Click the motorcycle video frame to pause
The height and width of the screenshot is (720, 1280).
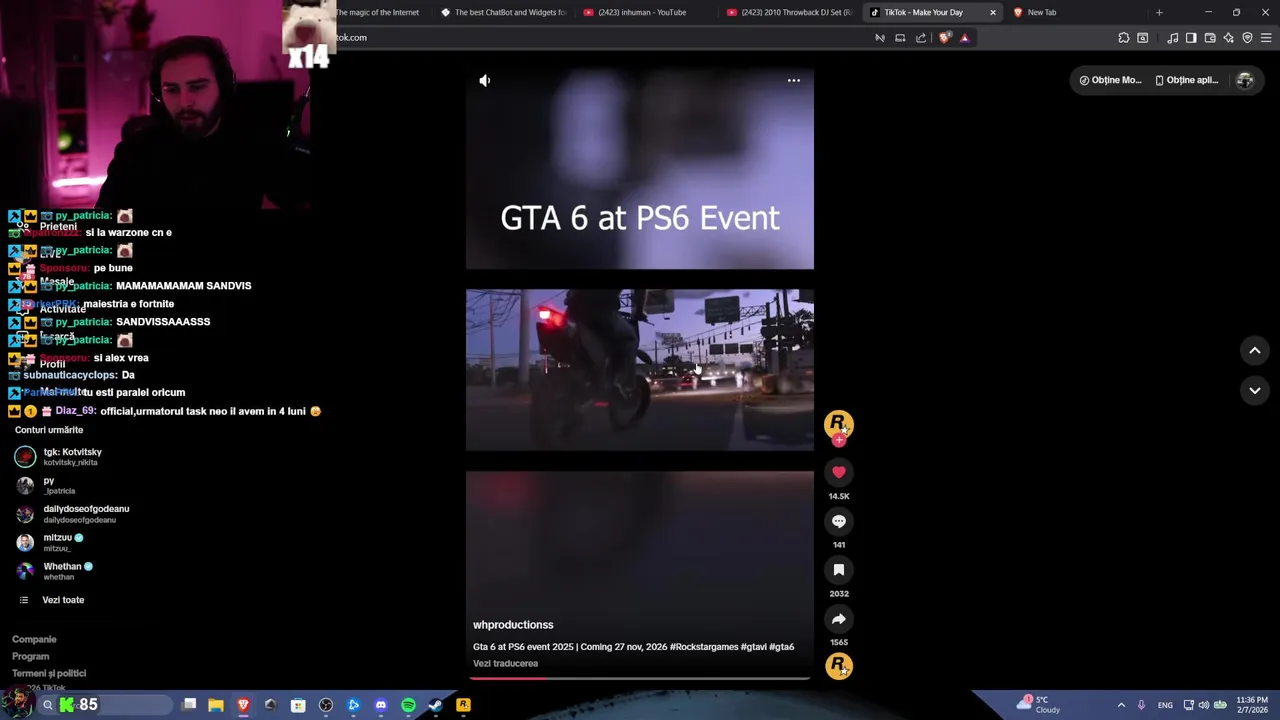pos(640,370)
